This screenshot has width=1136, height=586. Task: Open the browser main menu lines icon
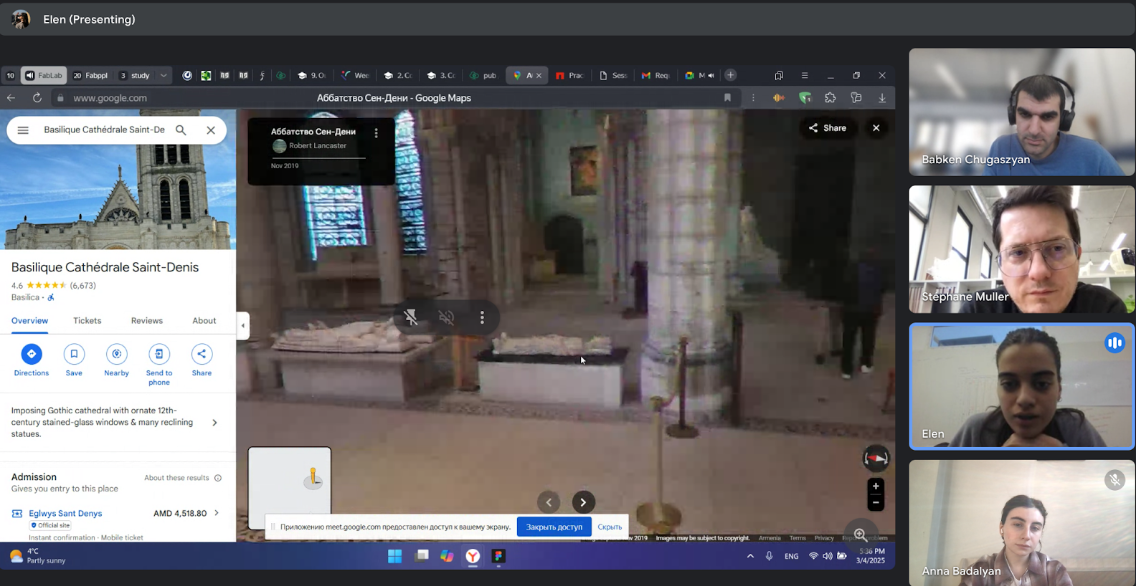805,75
